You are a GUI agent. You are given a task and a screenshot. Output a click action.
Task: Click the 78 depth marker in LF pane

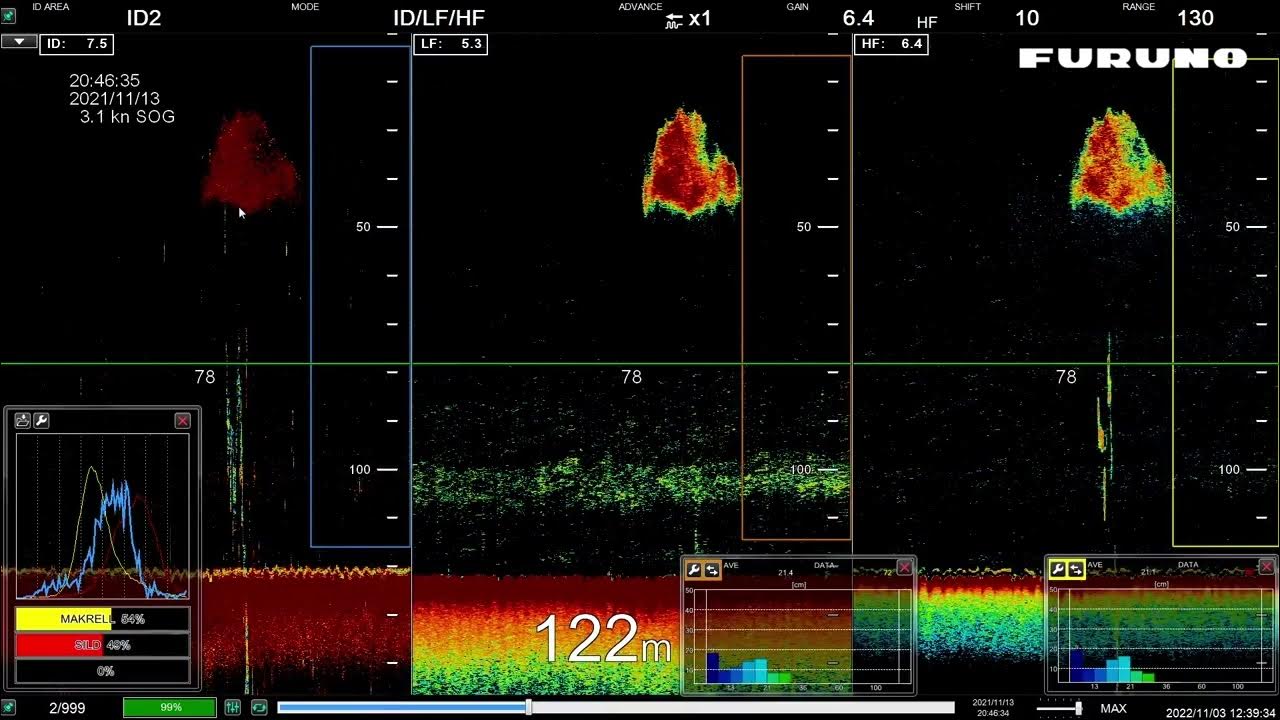tap(631, 377)
